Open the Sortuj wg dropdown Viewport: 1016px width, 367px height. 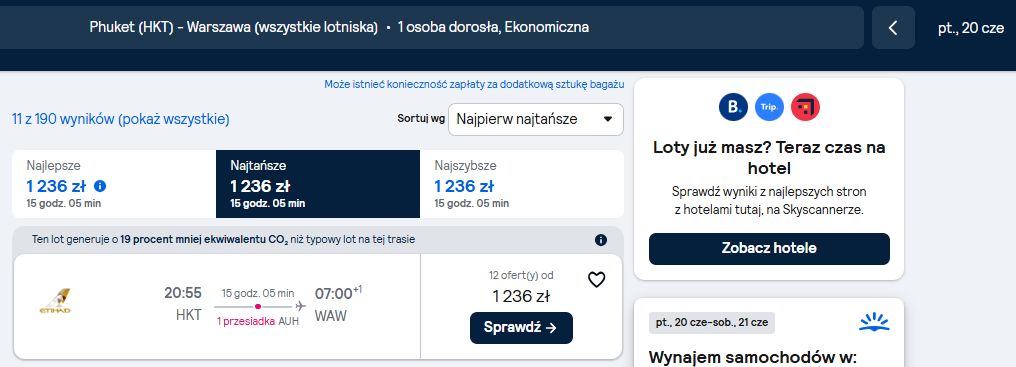pos(536,119)
